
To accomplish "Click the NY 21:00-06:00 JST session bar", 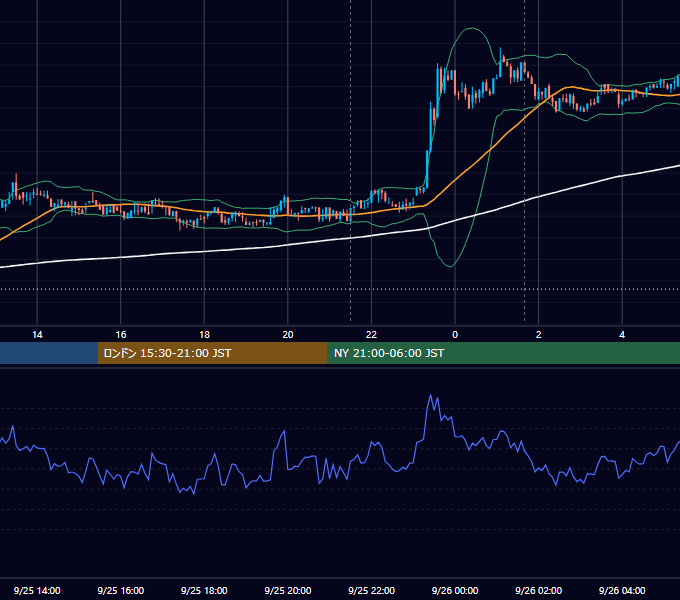I will [x=503, y=353].
